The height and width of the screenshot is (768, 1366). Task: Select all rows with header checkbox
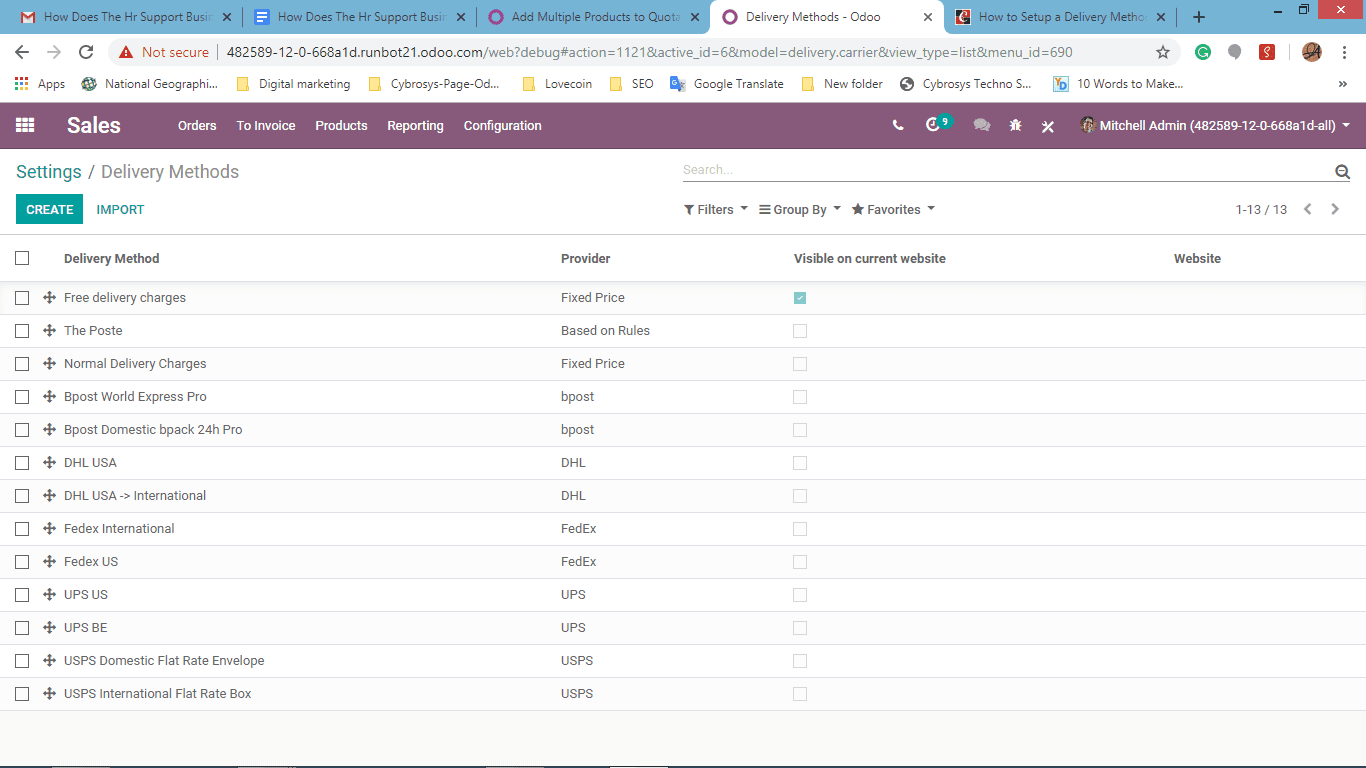(x=22, y=258)
